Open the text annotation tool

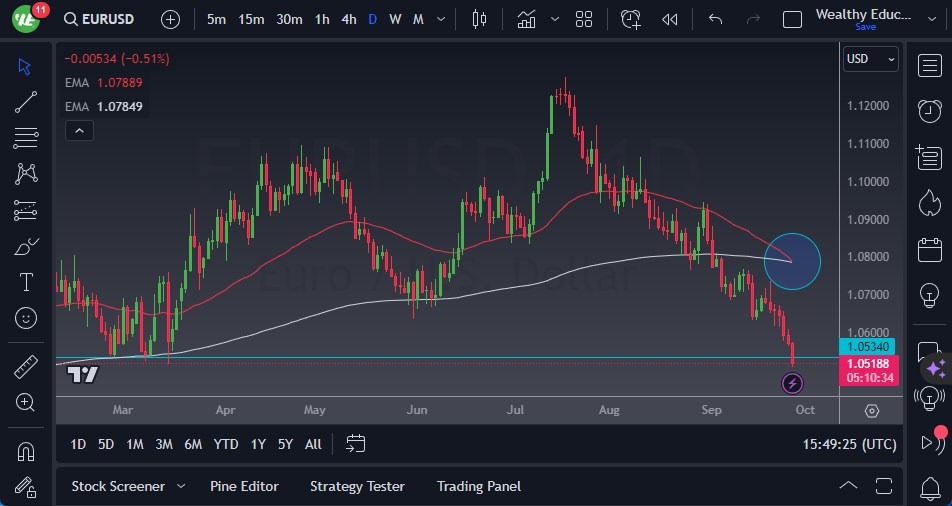(x=26, y=282)
